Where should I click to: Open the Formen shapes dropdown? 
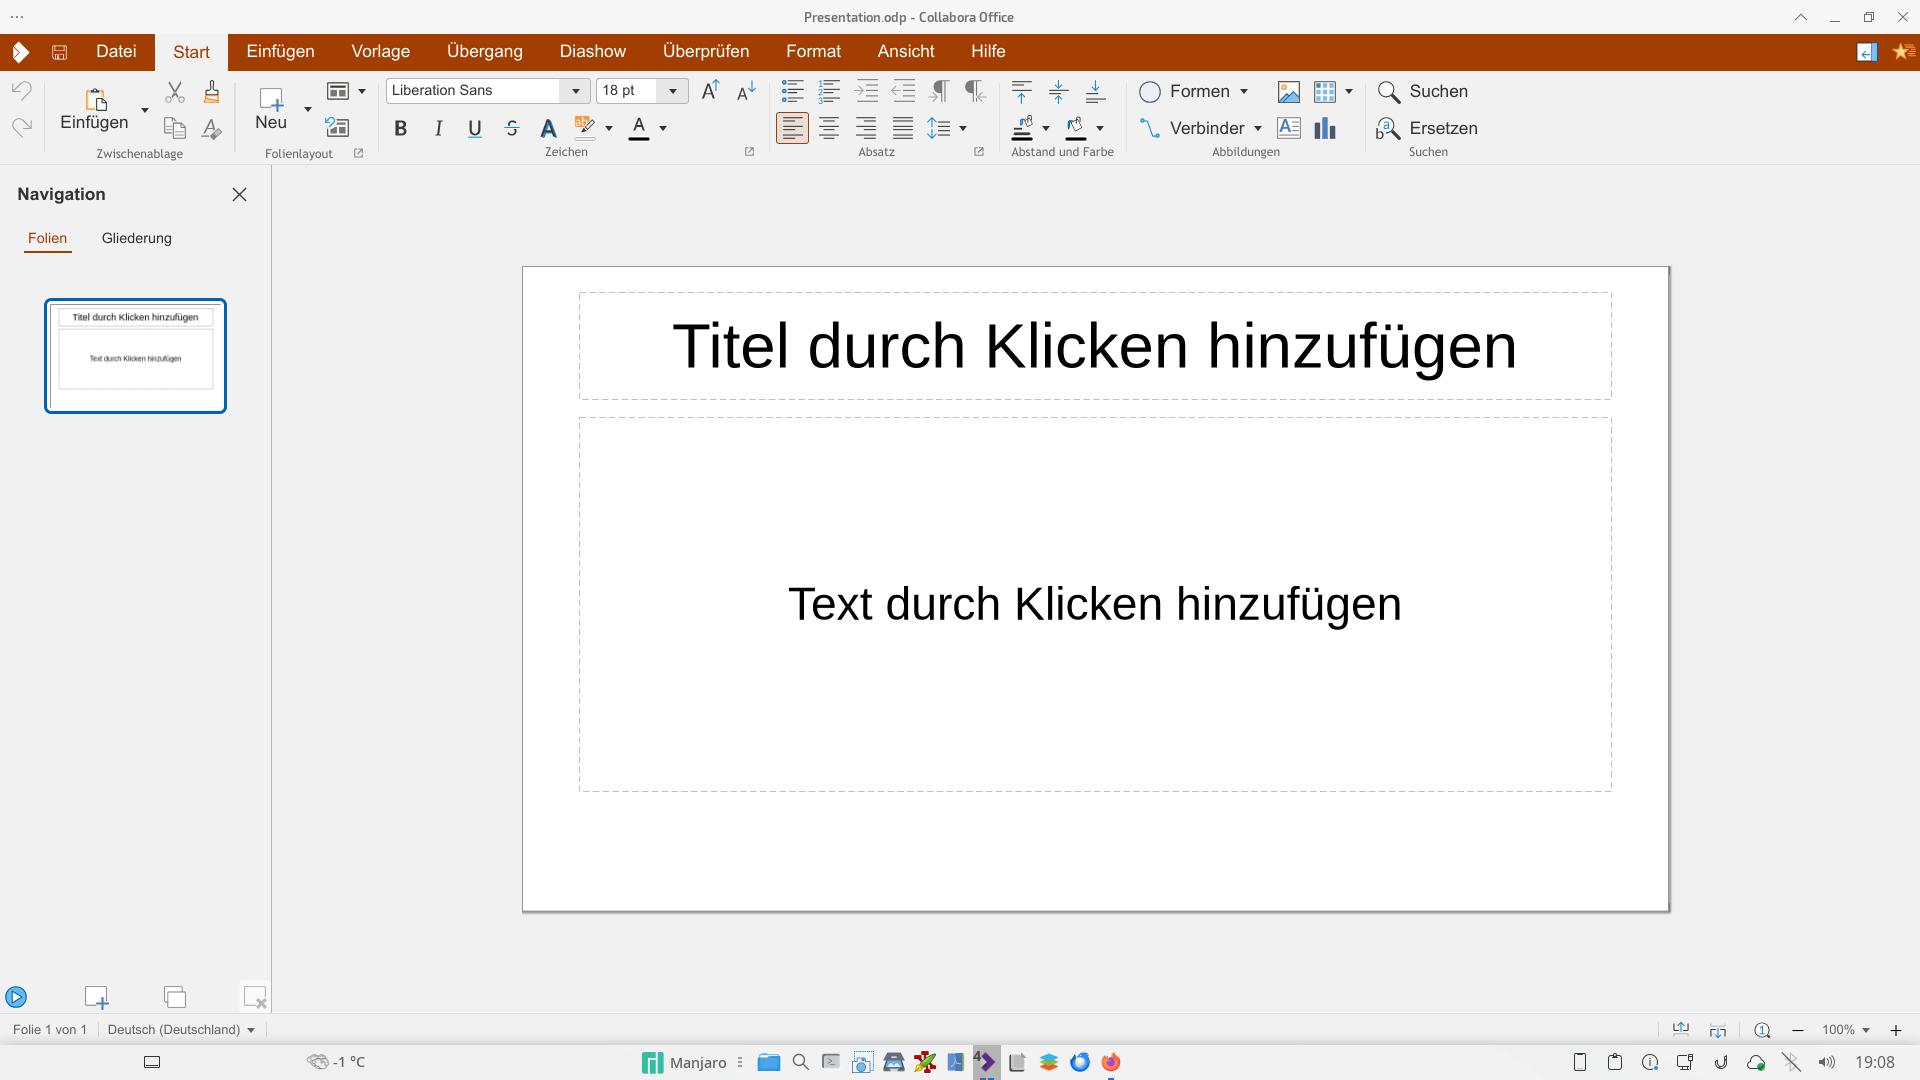pyautogui.click(x=1244, y=91)
